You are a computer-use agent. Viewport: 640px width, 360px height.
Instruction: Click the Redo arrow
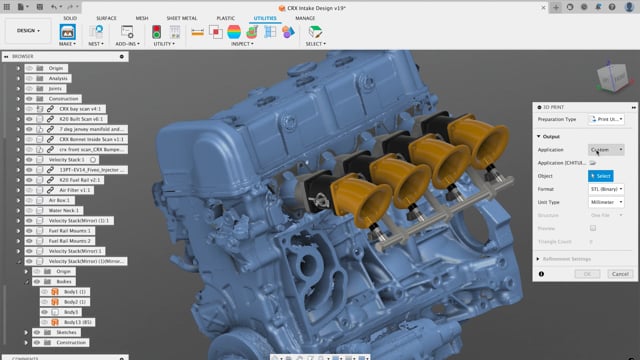pyautogui.click(x=71, y=7)
